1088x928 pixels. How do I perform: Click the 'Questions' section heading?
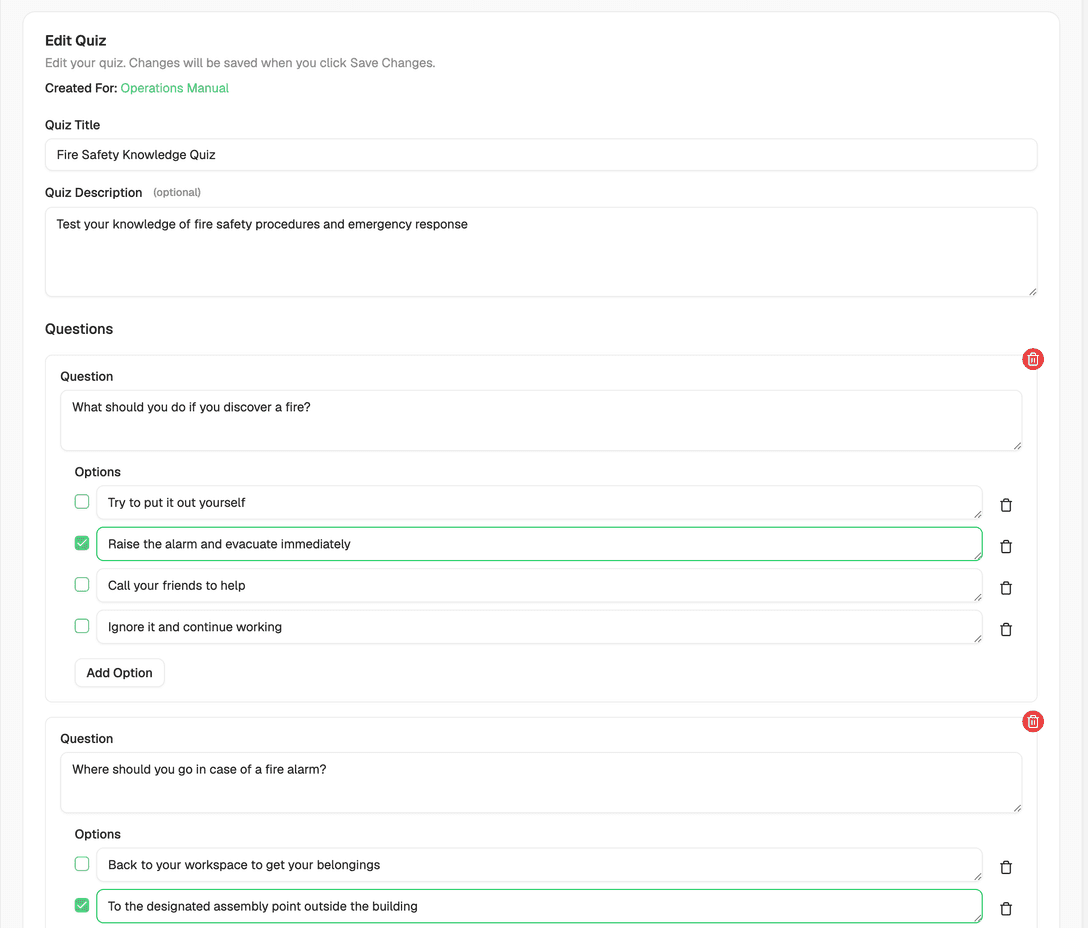pos(79,329)
